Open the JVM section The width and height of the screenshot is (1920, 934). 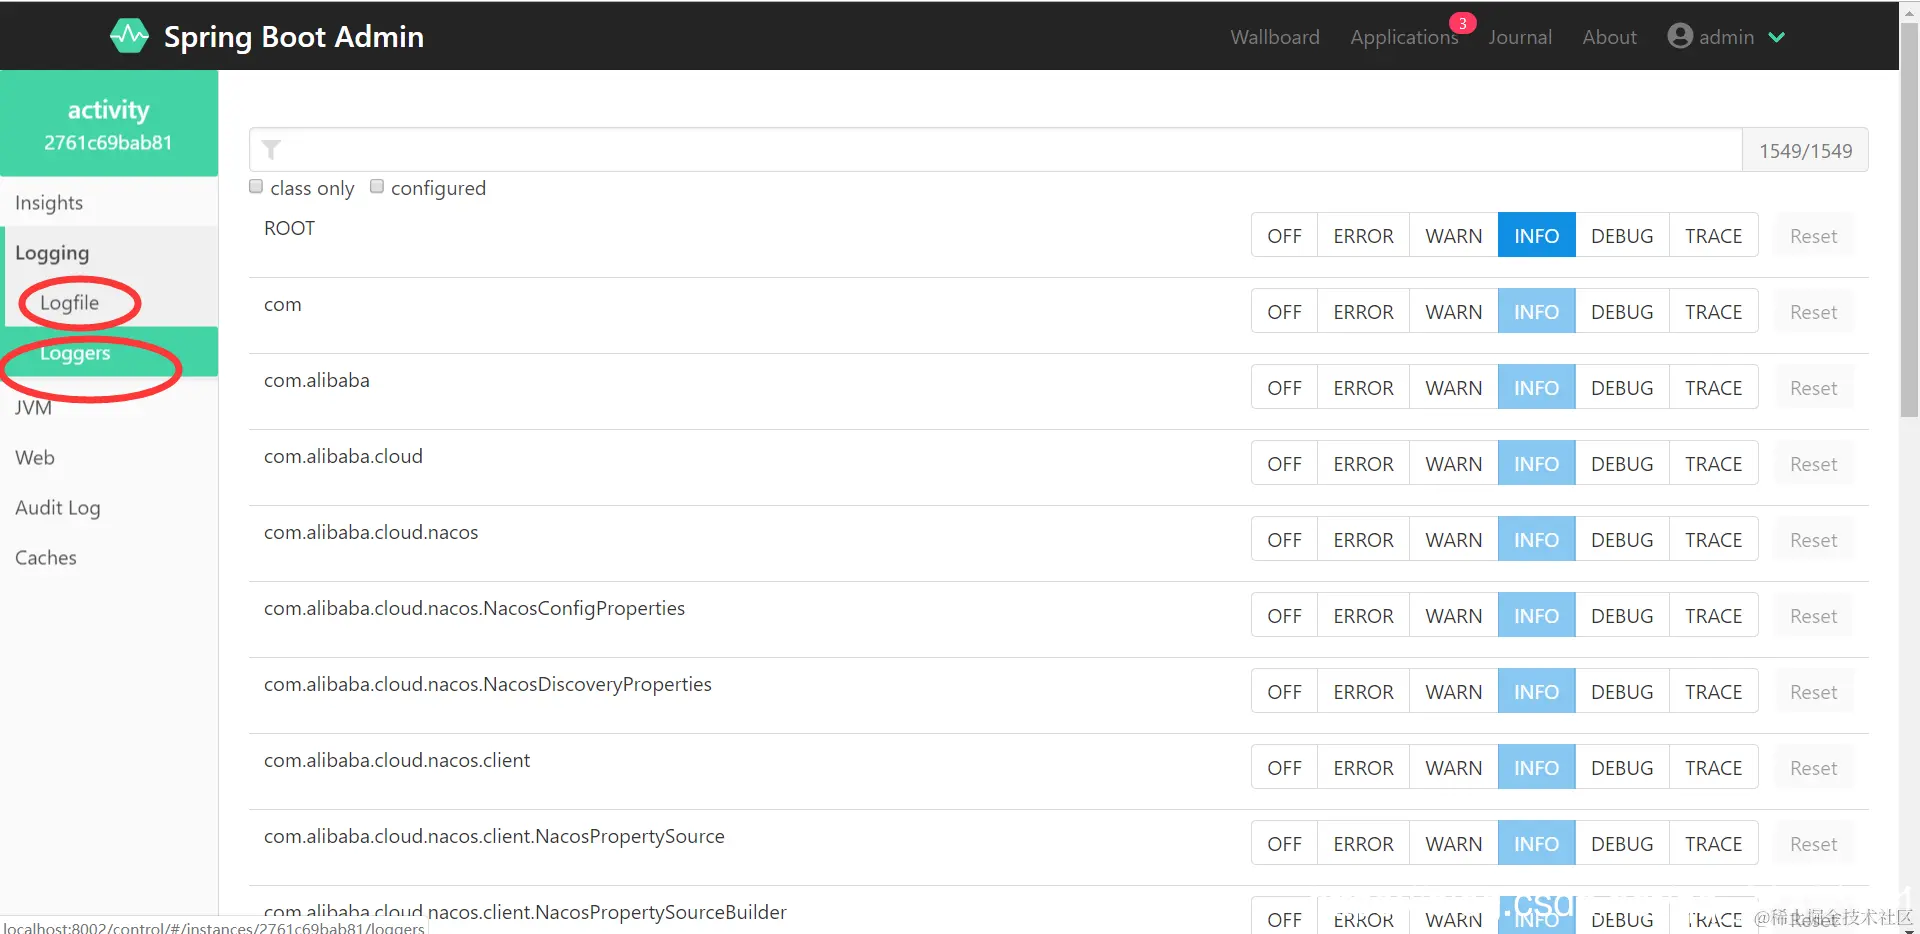pyautogui.click(x=109, y=407)
